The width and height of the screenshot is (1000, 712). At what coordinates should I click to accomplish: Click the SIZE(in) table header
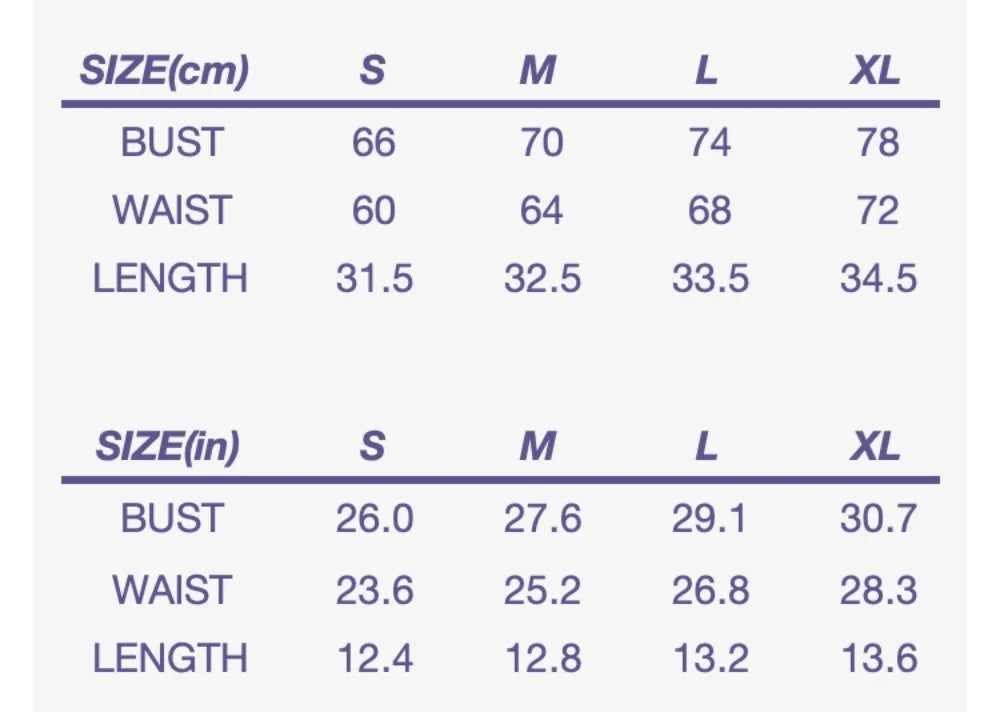168,446
